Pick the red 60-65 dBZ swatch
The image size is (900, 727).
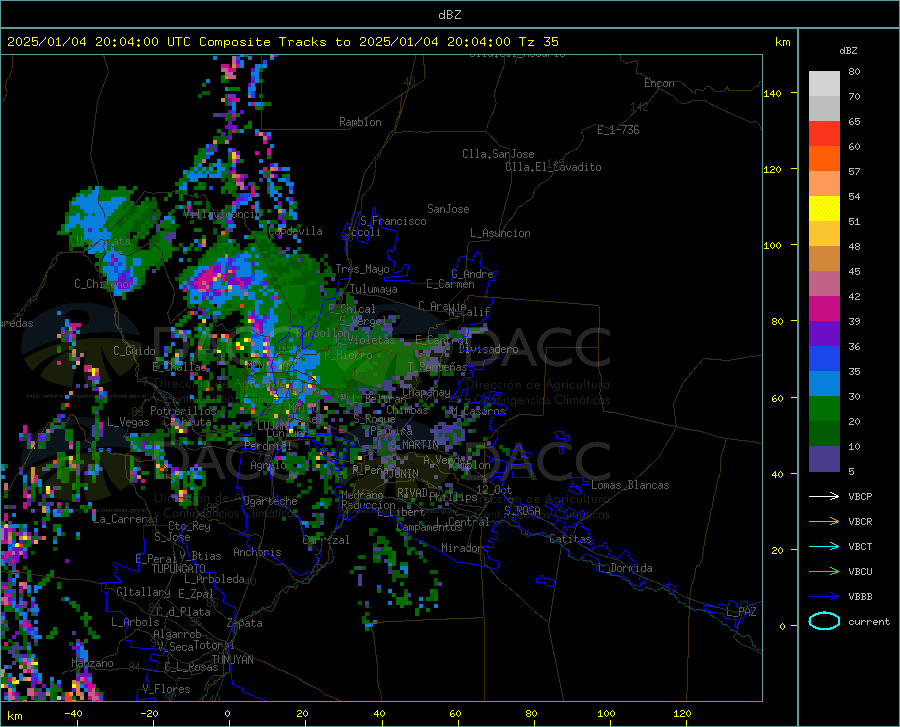tap(824, 134)
